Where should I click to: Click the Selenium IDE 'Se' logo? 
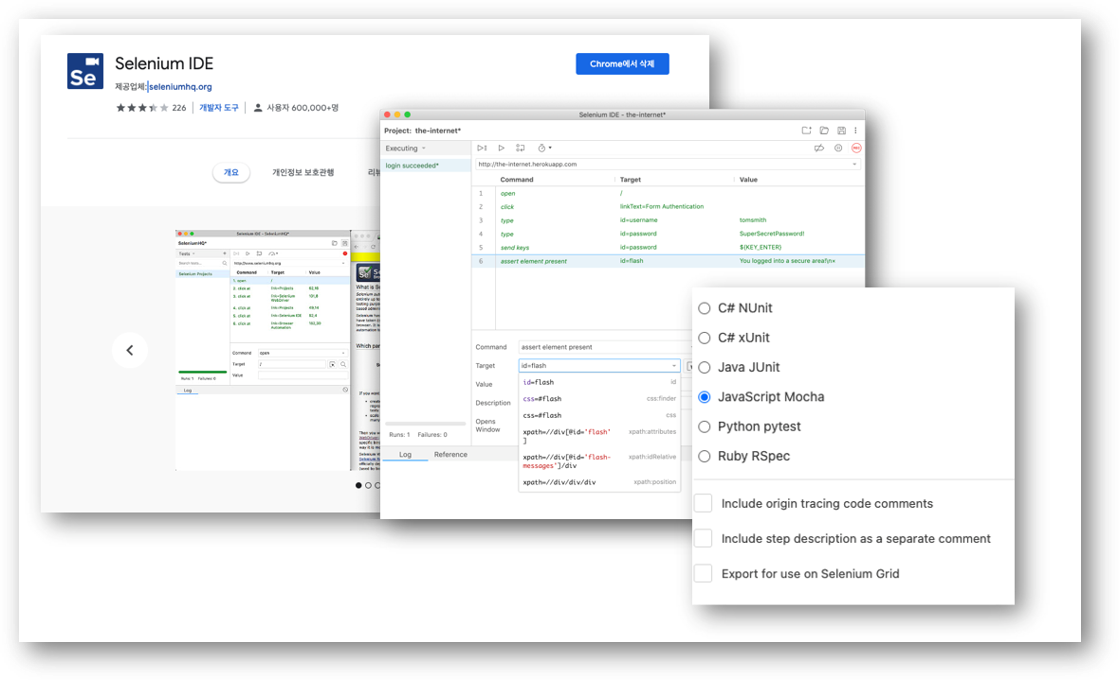[85, 71]
